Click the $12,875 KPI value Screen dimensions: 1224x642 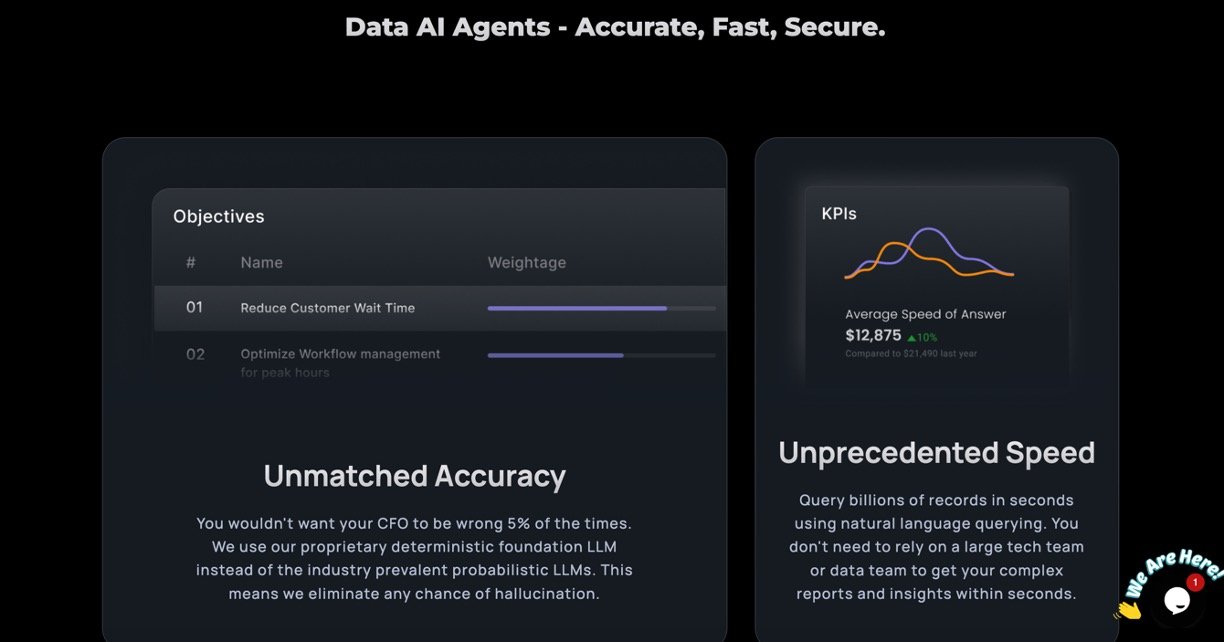873,336
